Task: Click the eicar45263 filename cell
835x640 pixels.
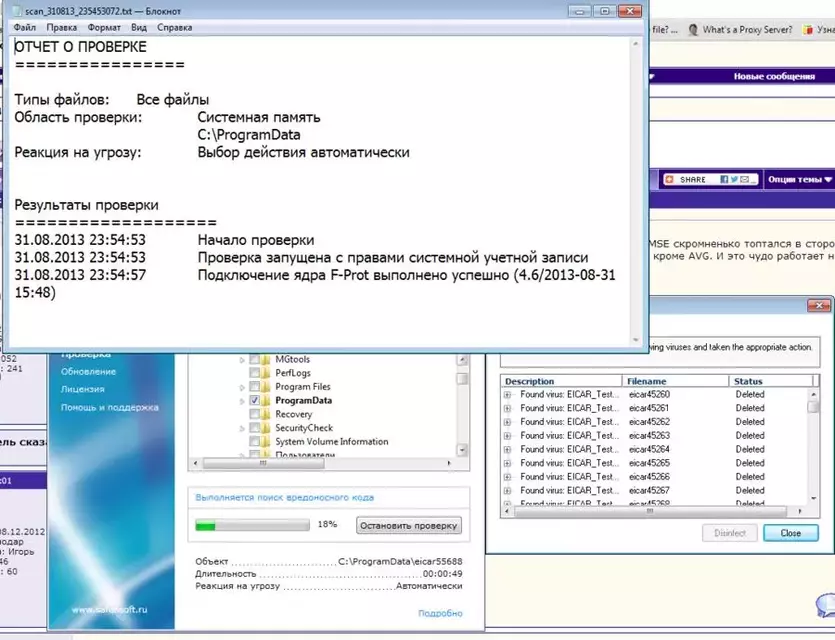Action: [649, 436]
